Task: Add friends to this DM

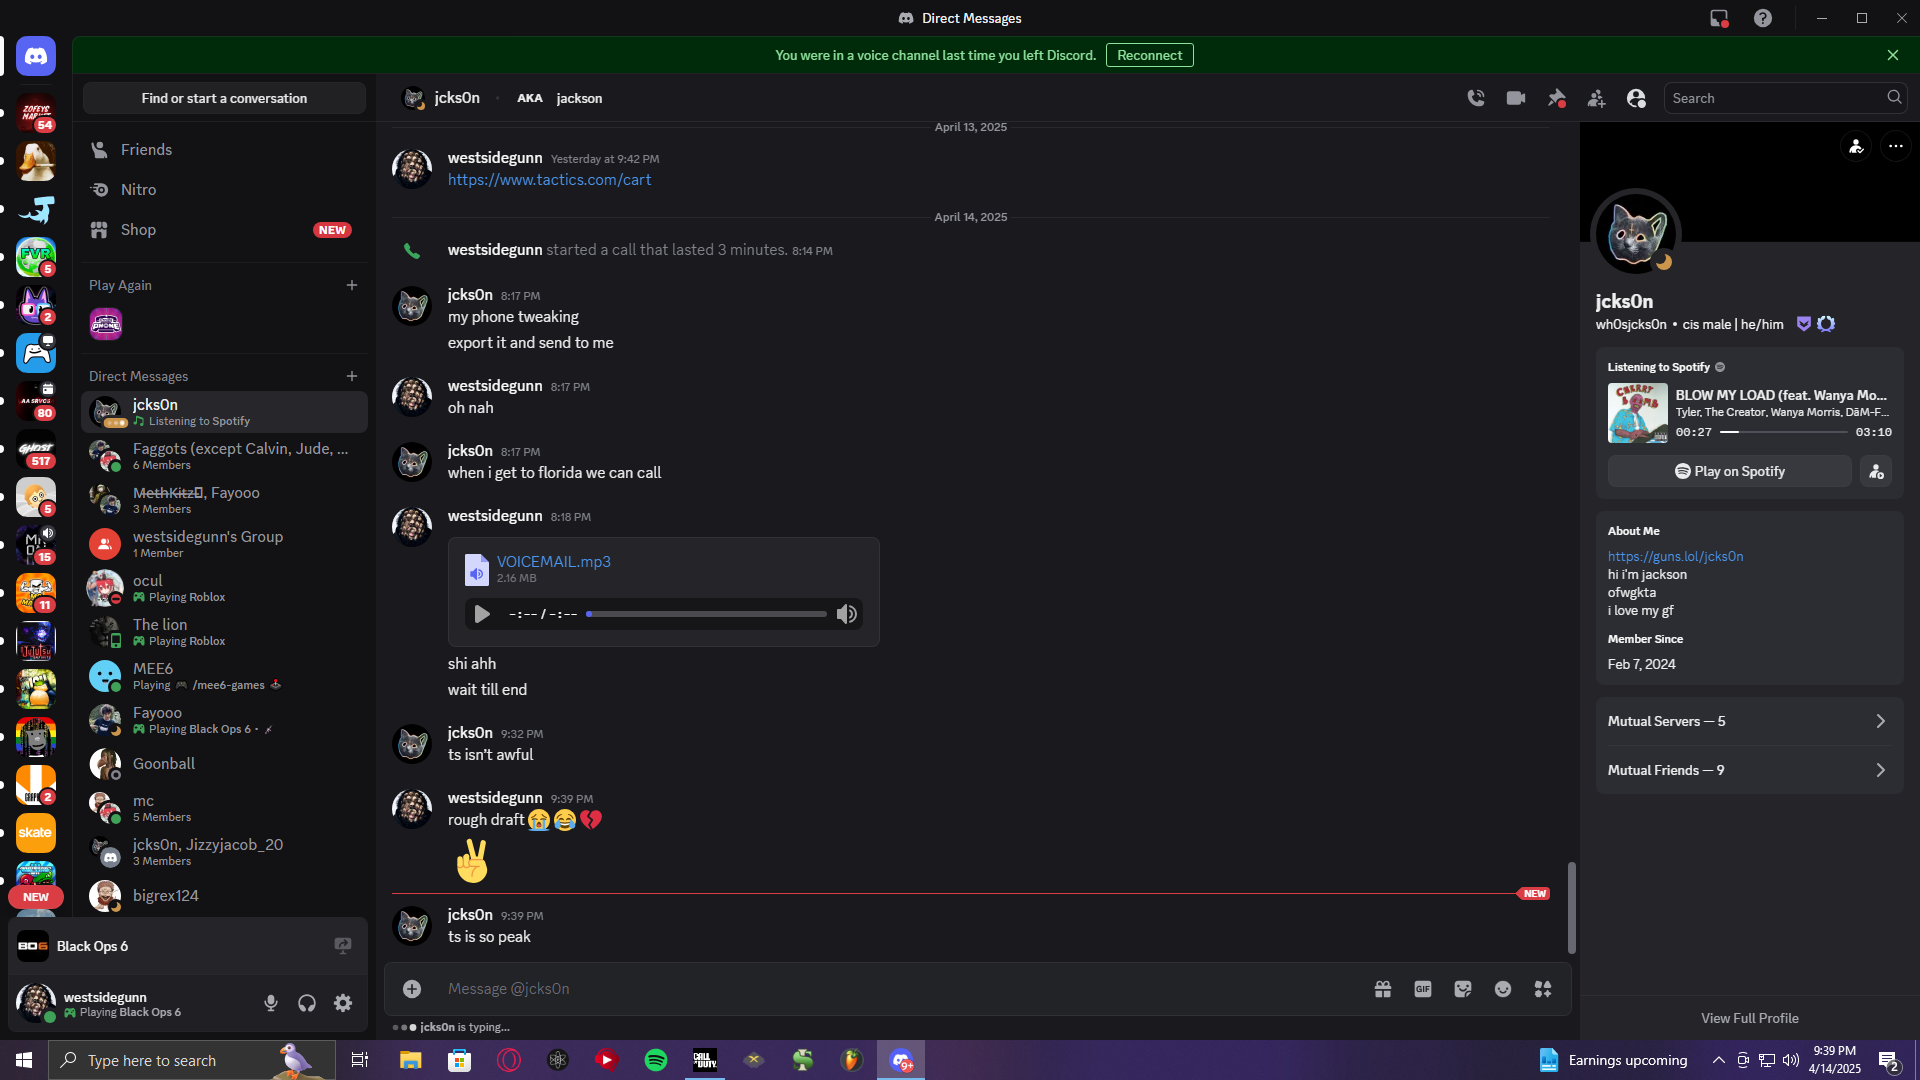Action: [x=1596, y=98]
